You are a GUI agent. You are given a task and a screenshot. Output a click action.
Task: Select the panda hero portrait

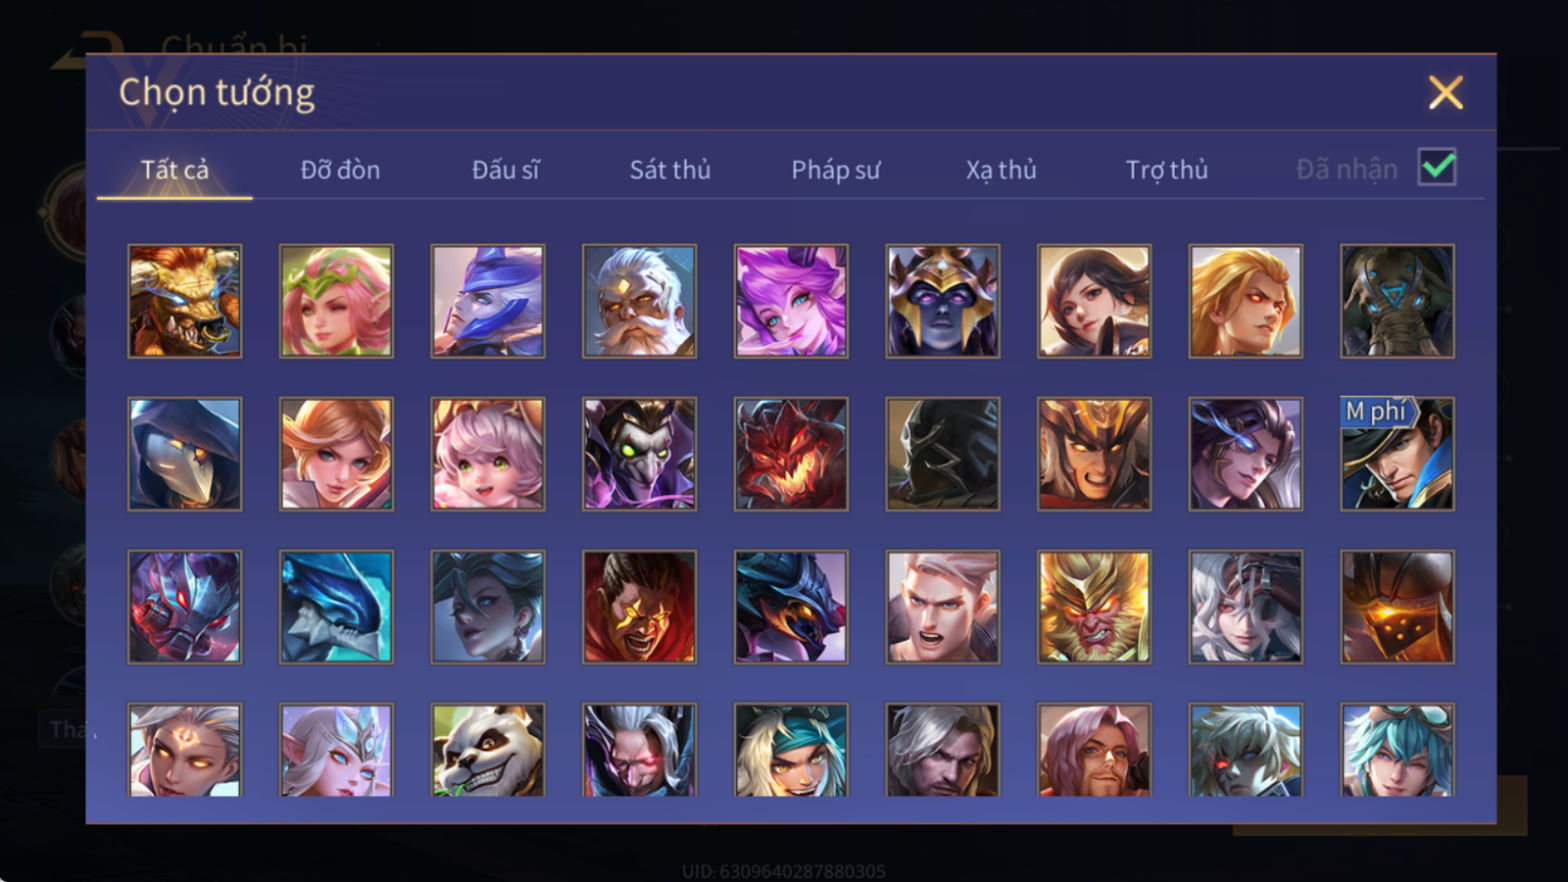pyautogui.click(x=488, y=750)
